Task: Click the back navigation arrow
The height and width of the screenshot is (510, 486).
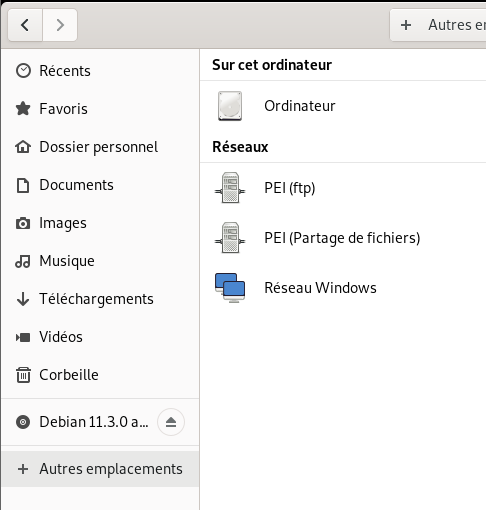Action: (x=25, y=25)
